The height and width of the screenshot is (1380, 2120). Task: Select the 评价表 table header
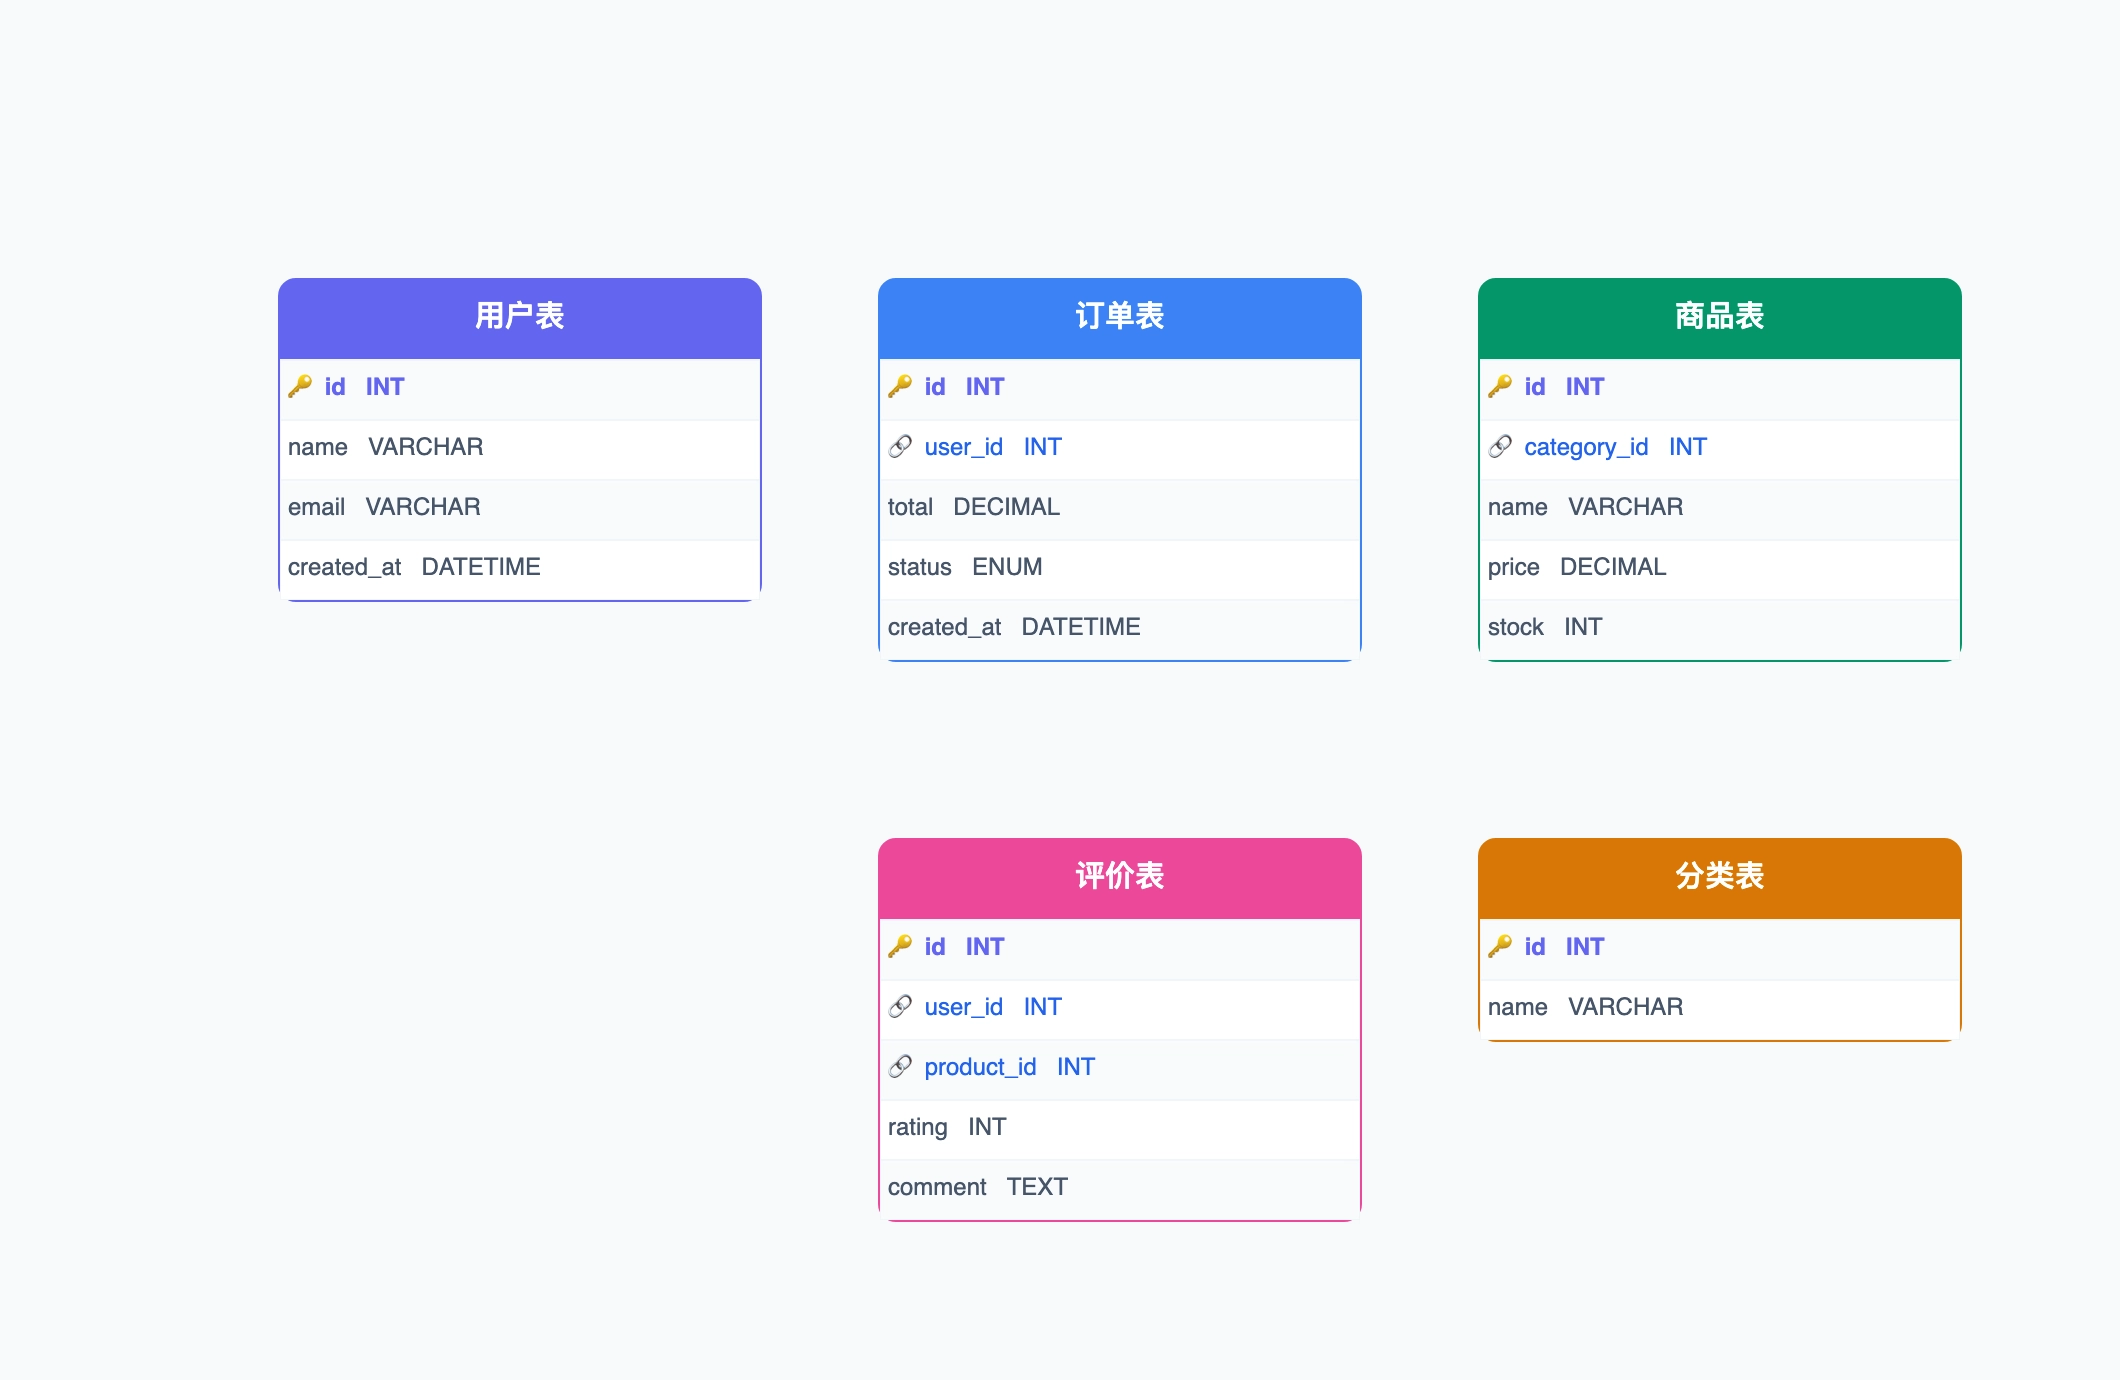(x=1118, y=875)
